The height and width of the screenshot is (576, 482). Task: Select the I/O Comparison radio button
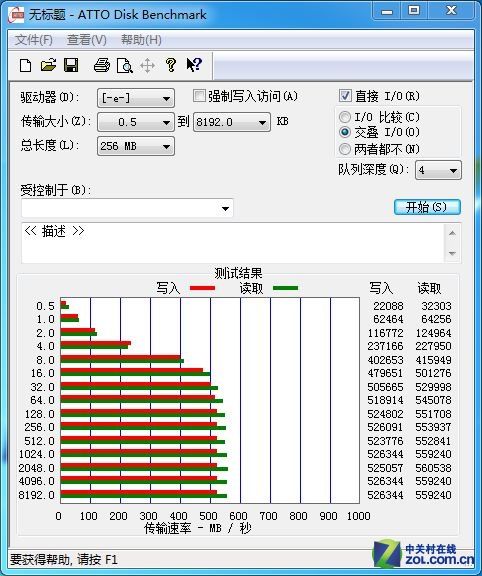tap(345, 117)
